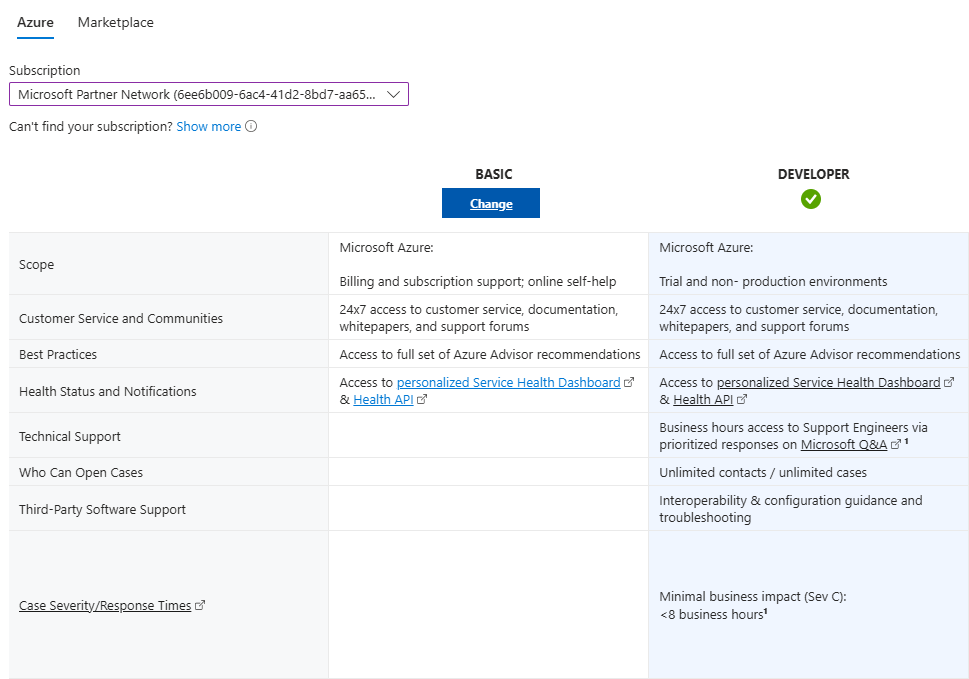969x679 pixels.
Task: Click the green checkmark under DEVELOPER
Action: (811, 199)
